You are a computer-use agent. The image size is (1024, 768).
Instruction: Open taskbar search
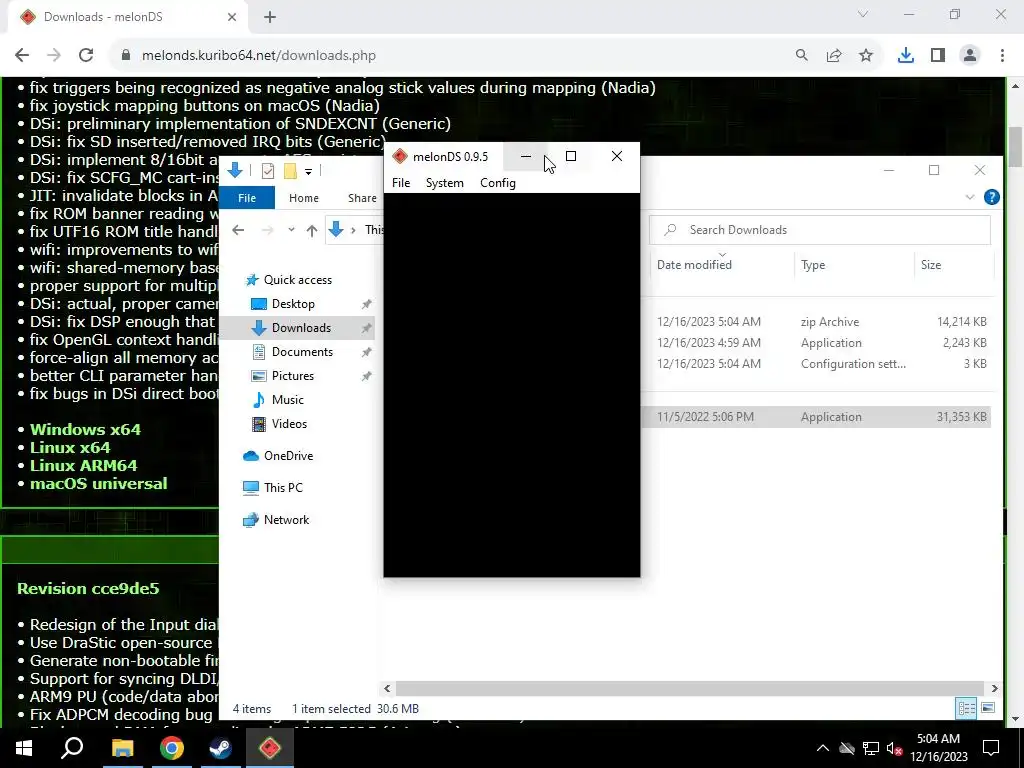(x=72, y=748)
